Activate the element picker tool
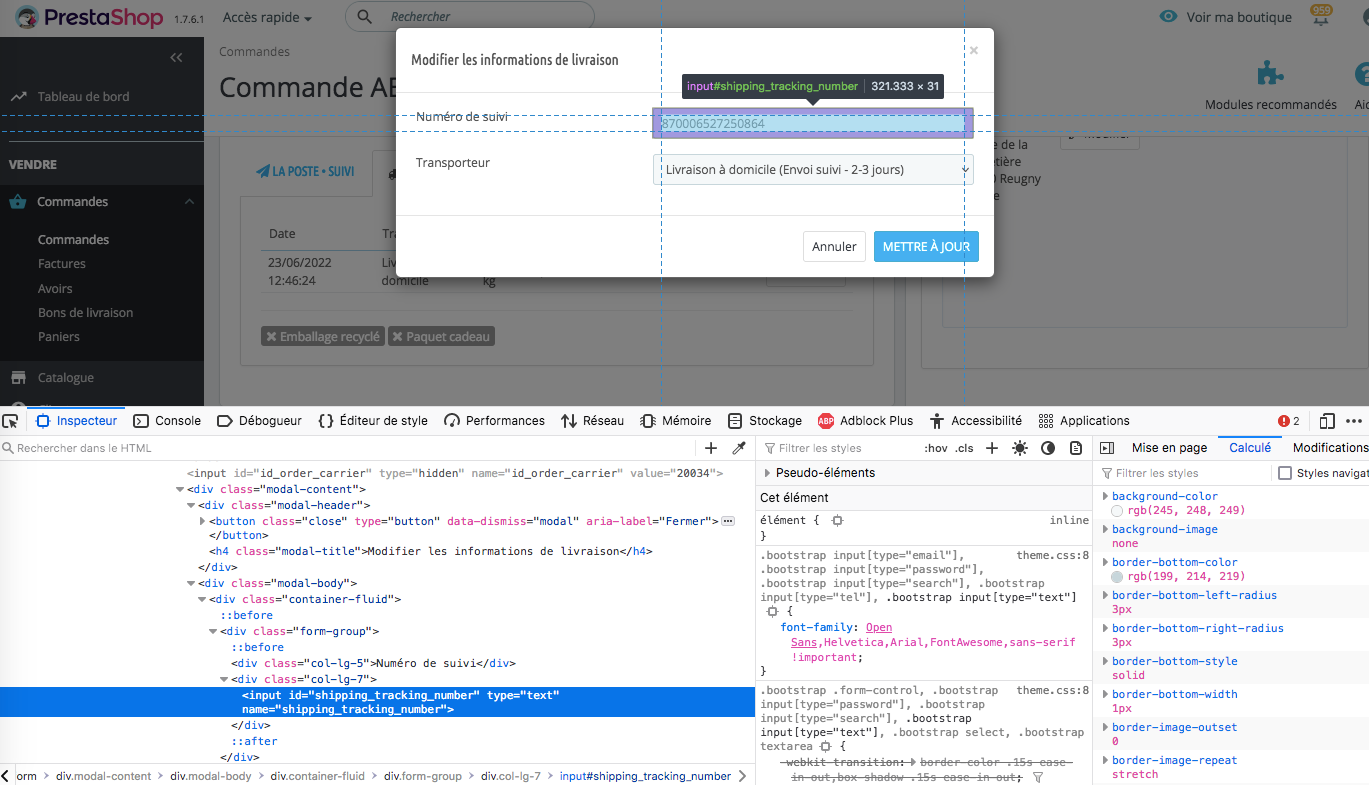This screenshot has height=785, width=1369. tap(10, 421)
